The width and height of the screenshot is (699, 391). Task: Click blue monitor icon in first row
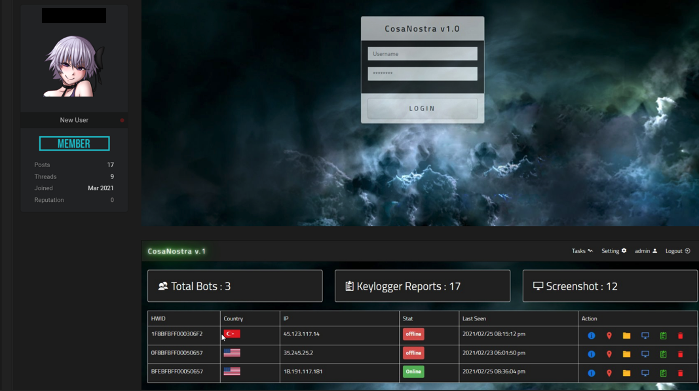[645, 335]
